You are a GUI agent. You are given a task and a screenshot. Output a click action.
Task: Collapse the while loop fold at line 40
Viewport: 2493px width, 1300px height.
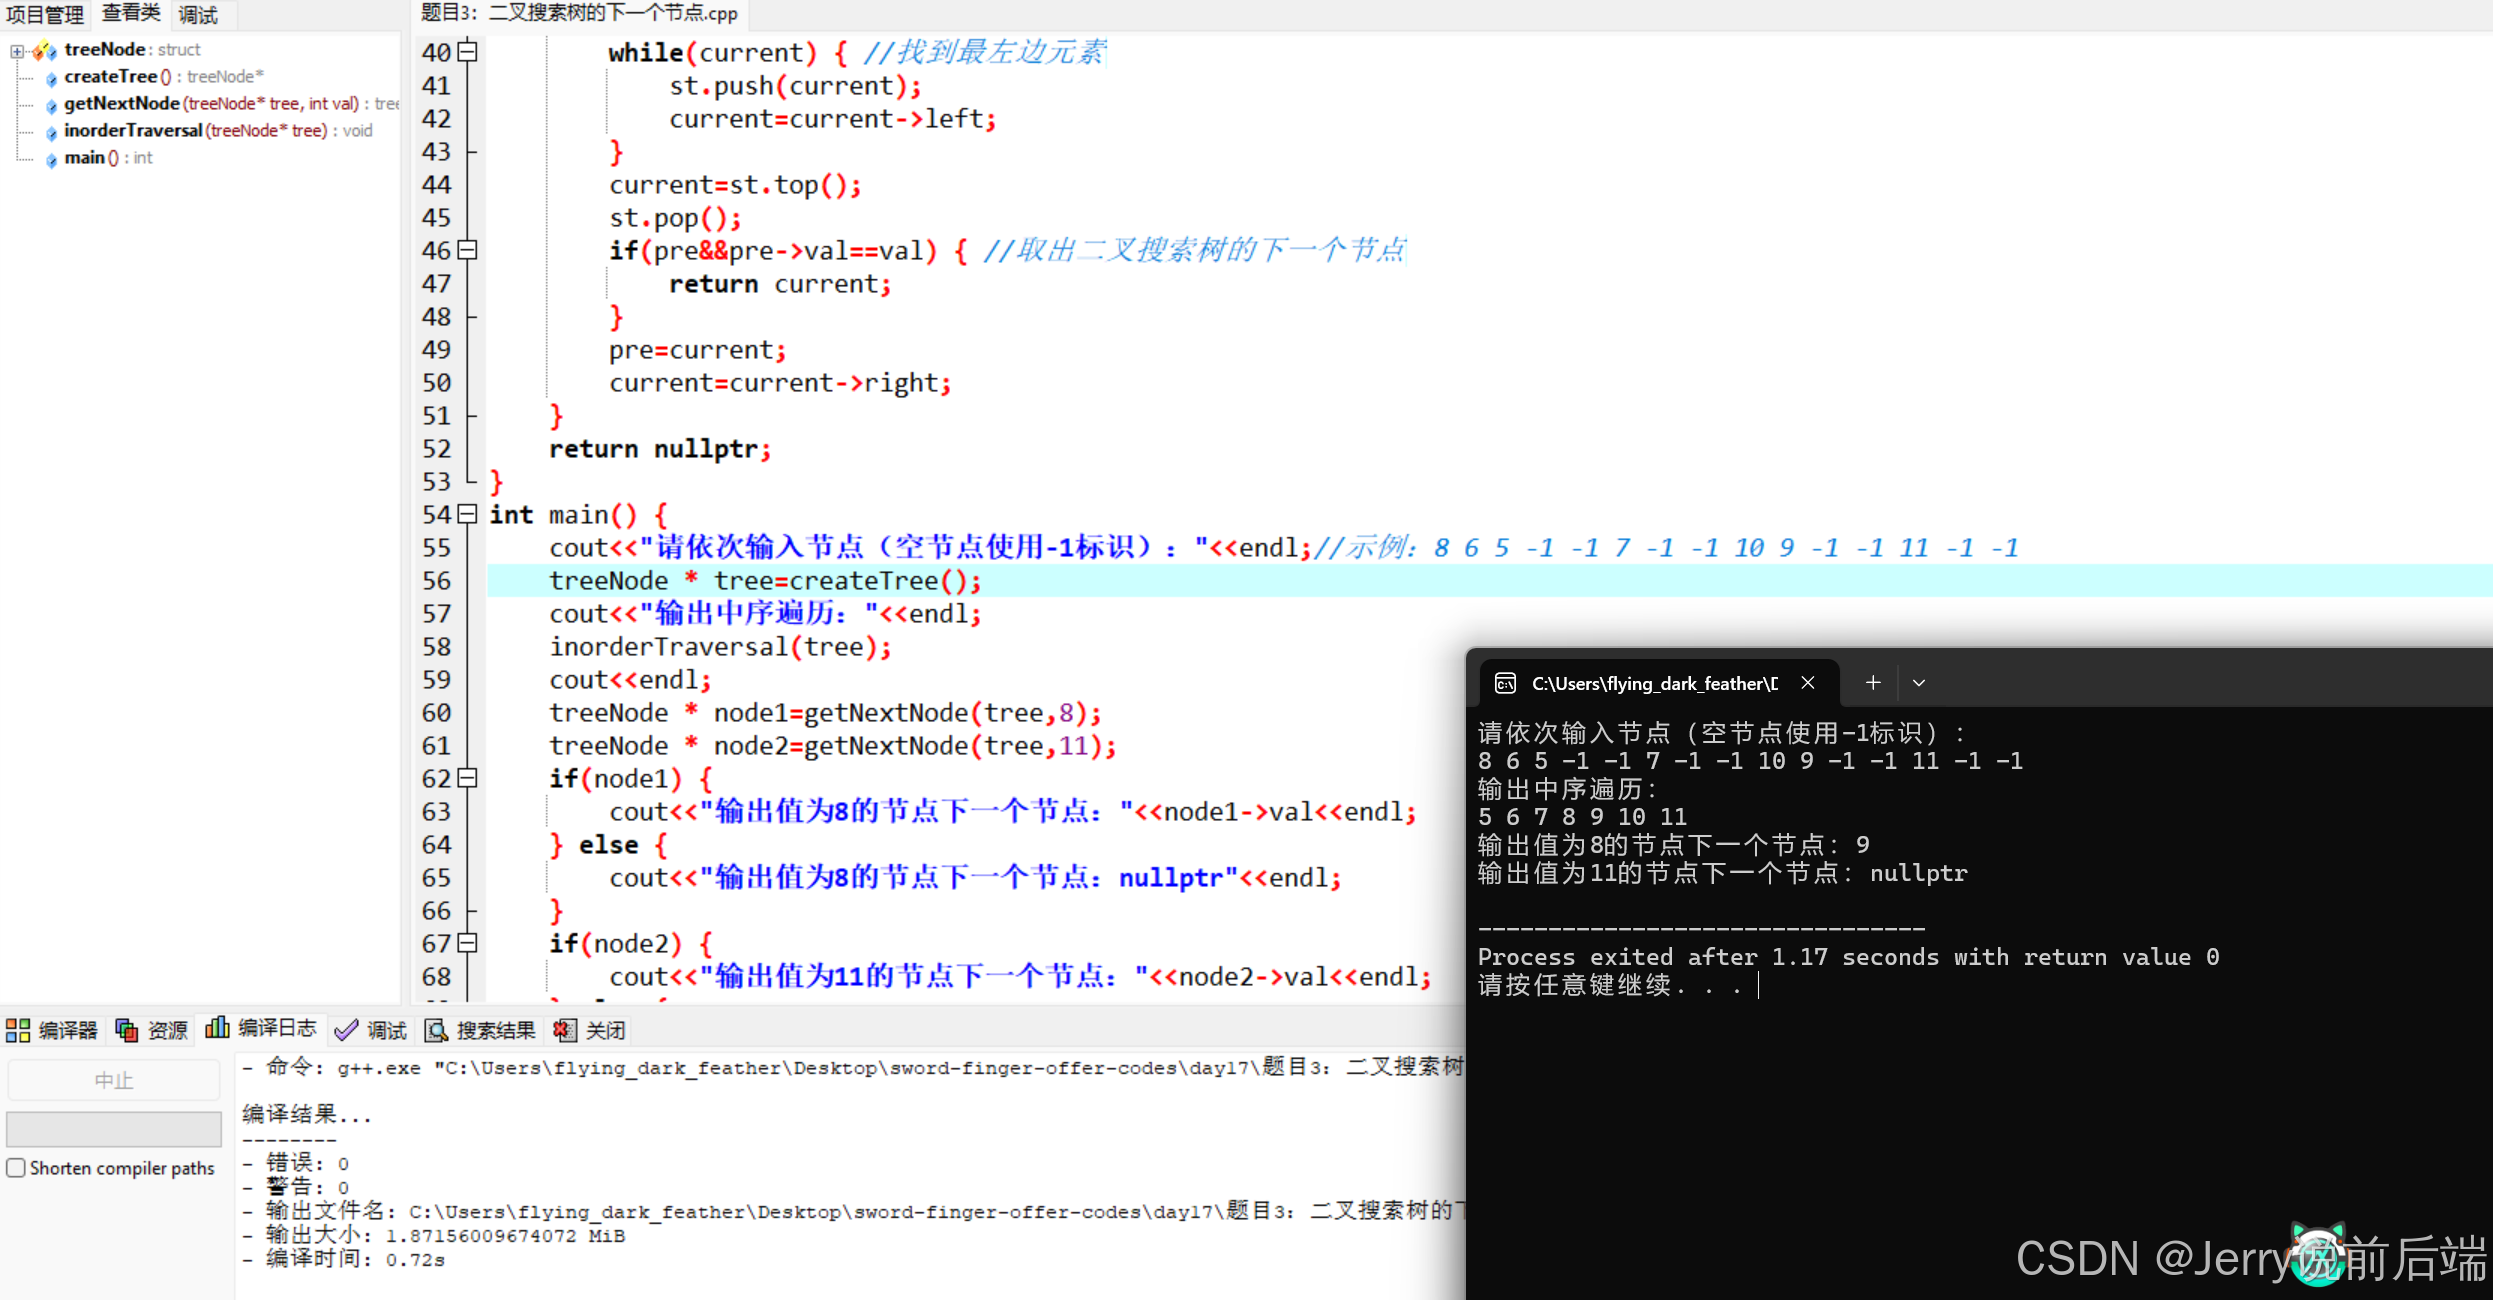click(x=467, y=52)
